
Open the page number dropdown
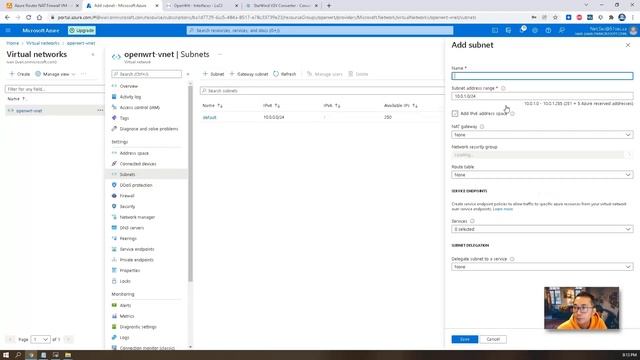tap(40, 339)
